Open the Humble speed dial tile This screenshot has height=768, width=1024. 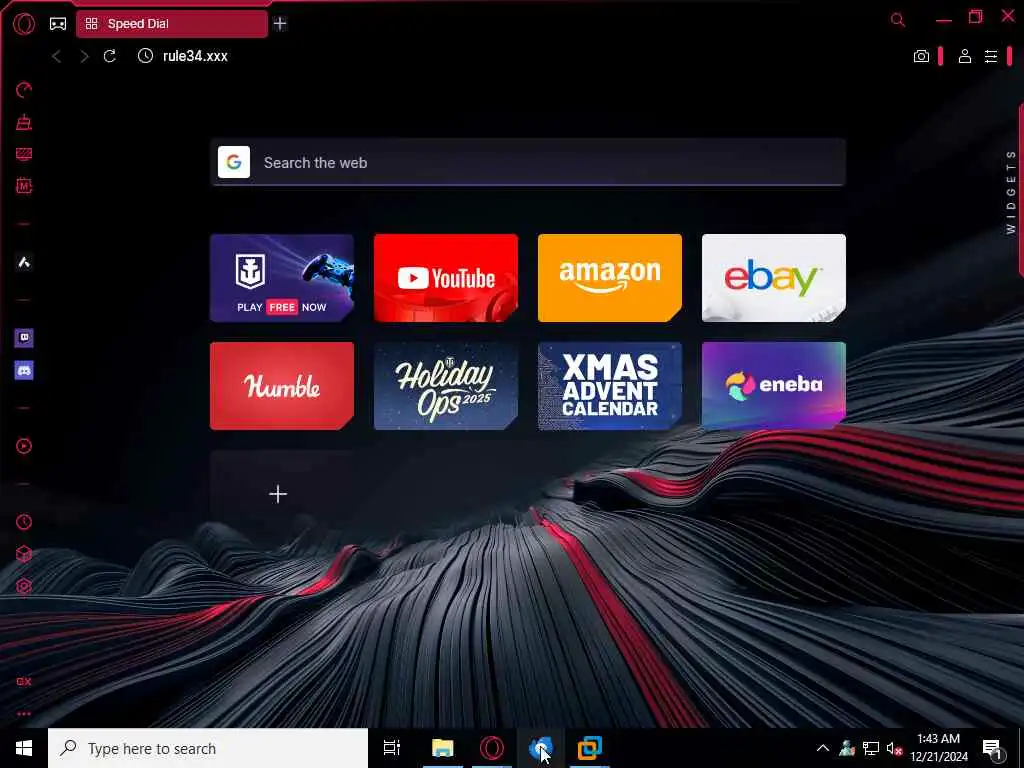coord(282,386)
